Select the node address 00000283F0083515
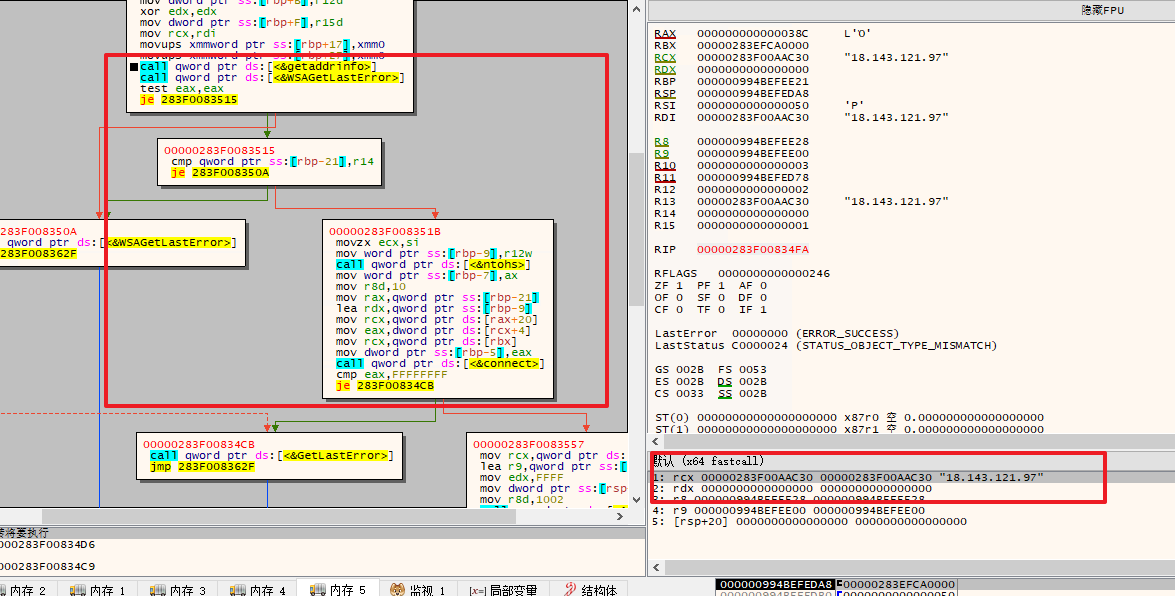 220,150
